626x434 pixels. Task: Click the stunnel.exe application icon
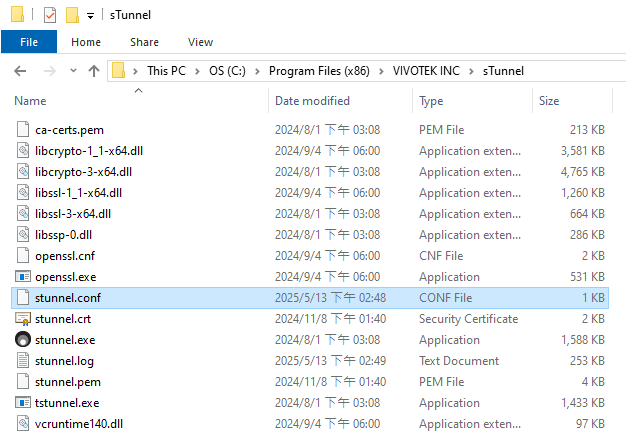(24, 340)
